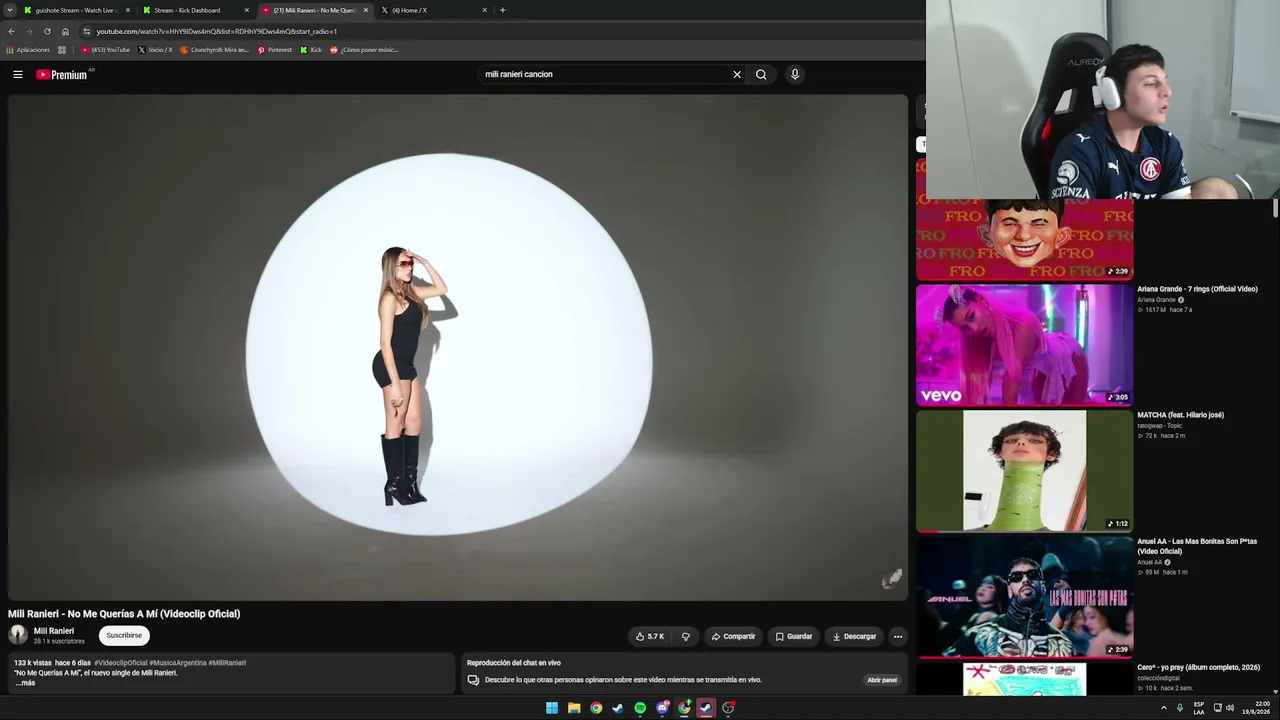Viewport: 1280px width, 720px height.
Task: Save video with Guardar button
Action: pyautogui.click(x=794, y=636)
